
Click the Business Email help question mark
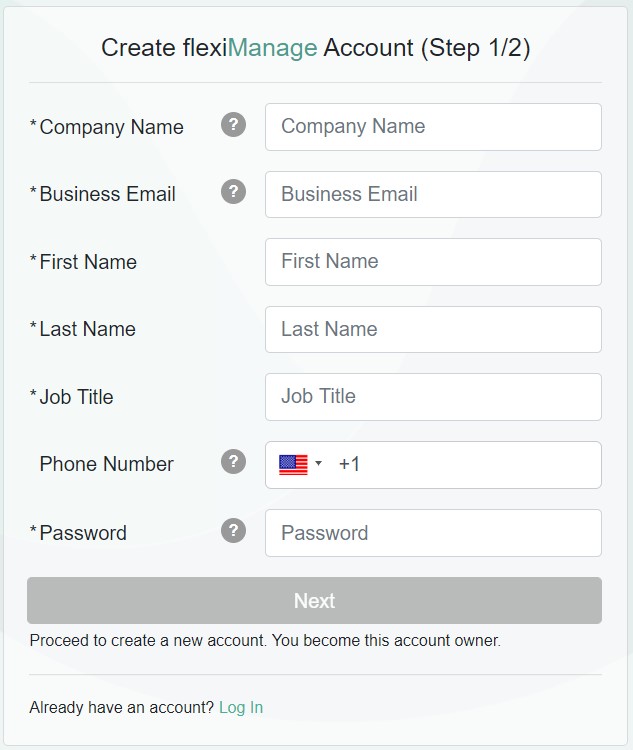[x=233, y=192]
